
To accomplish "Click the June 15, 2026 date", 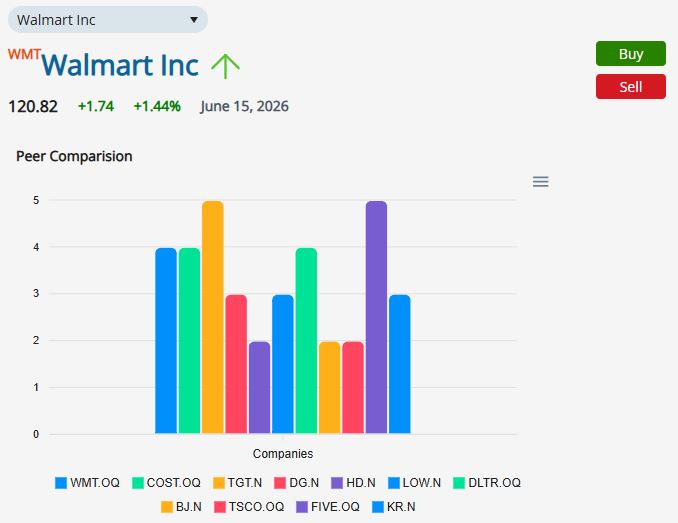I will pos(244,106).
